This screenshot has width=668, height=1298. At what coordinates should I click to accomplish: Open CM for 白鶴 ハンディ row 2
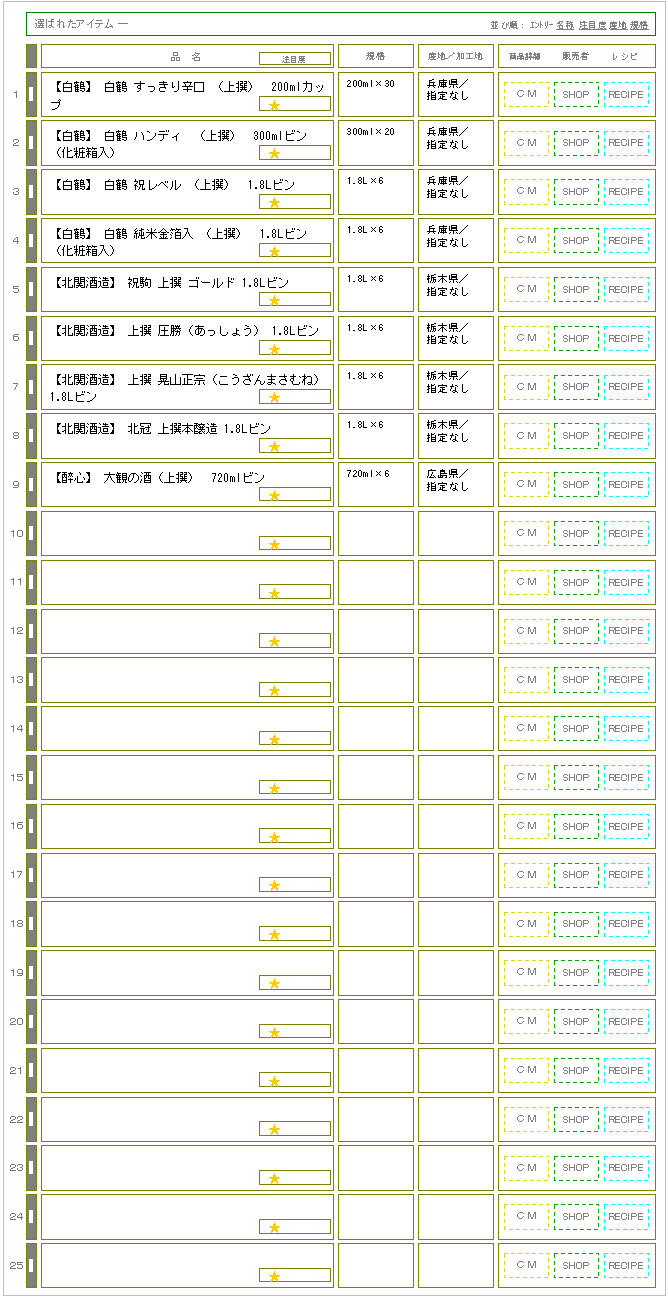pyautogui.click(x=526, y=143)
